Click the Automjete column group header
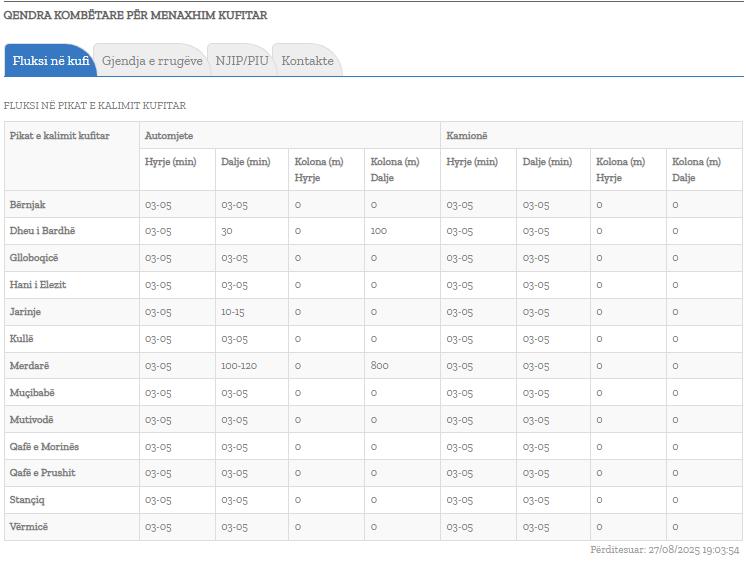This screenshot has height=575, width=746. coord(169,136)
